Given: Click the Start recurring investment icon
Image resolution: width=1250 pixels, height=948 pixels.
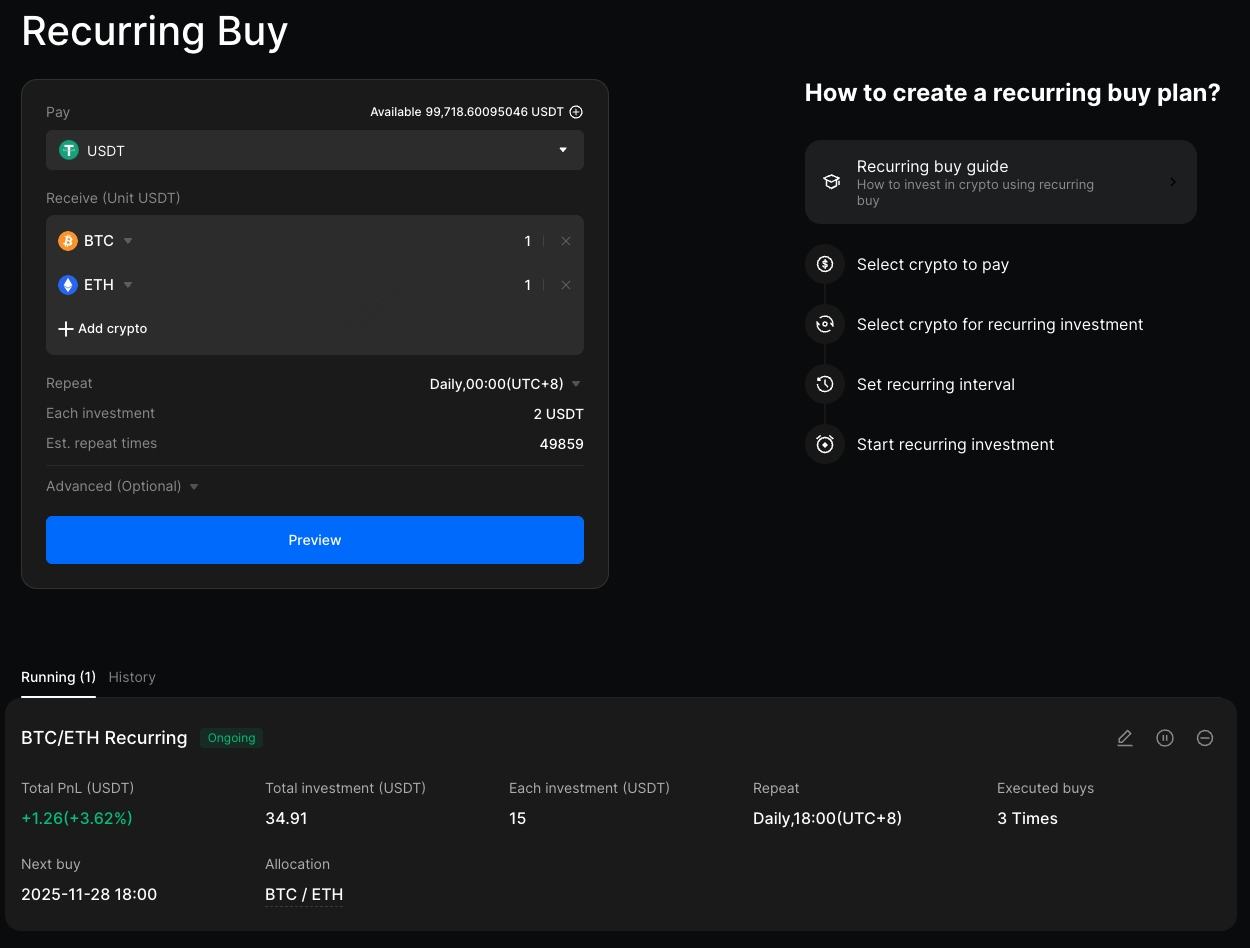Looking at the screenshot, I should tap(825, 445).
